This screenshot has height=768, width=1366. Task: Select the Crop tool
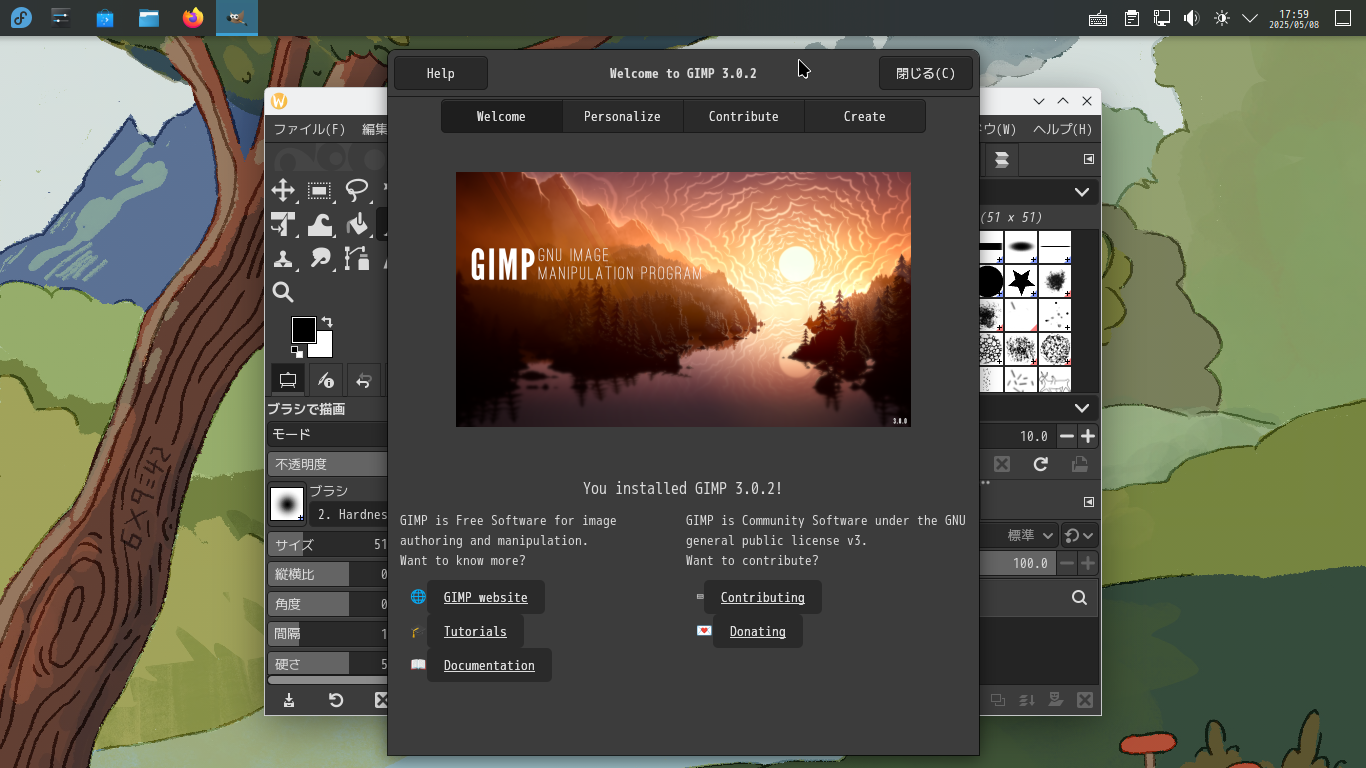pos(283,225)
